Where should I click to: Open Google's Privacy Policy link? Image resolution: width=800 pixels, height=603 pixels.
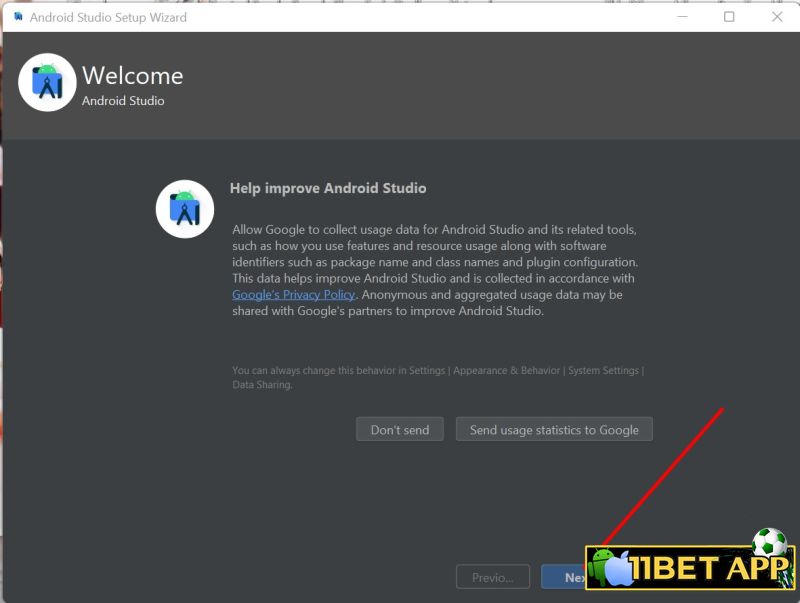click(293, 294)
